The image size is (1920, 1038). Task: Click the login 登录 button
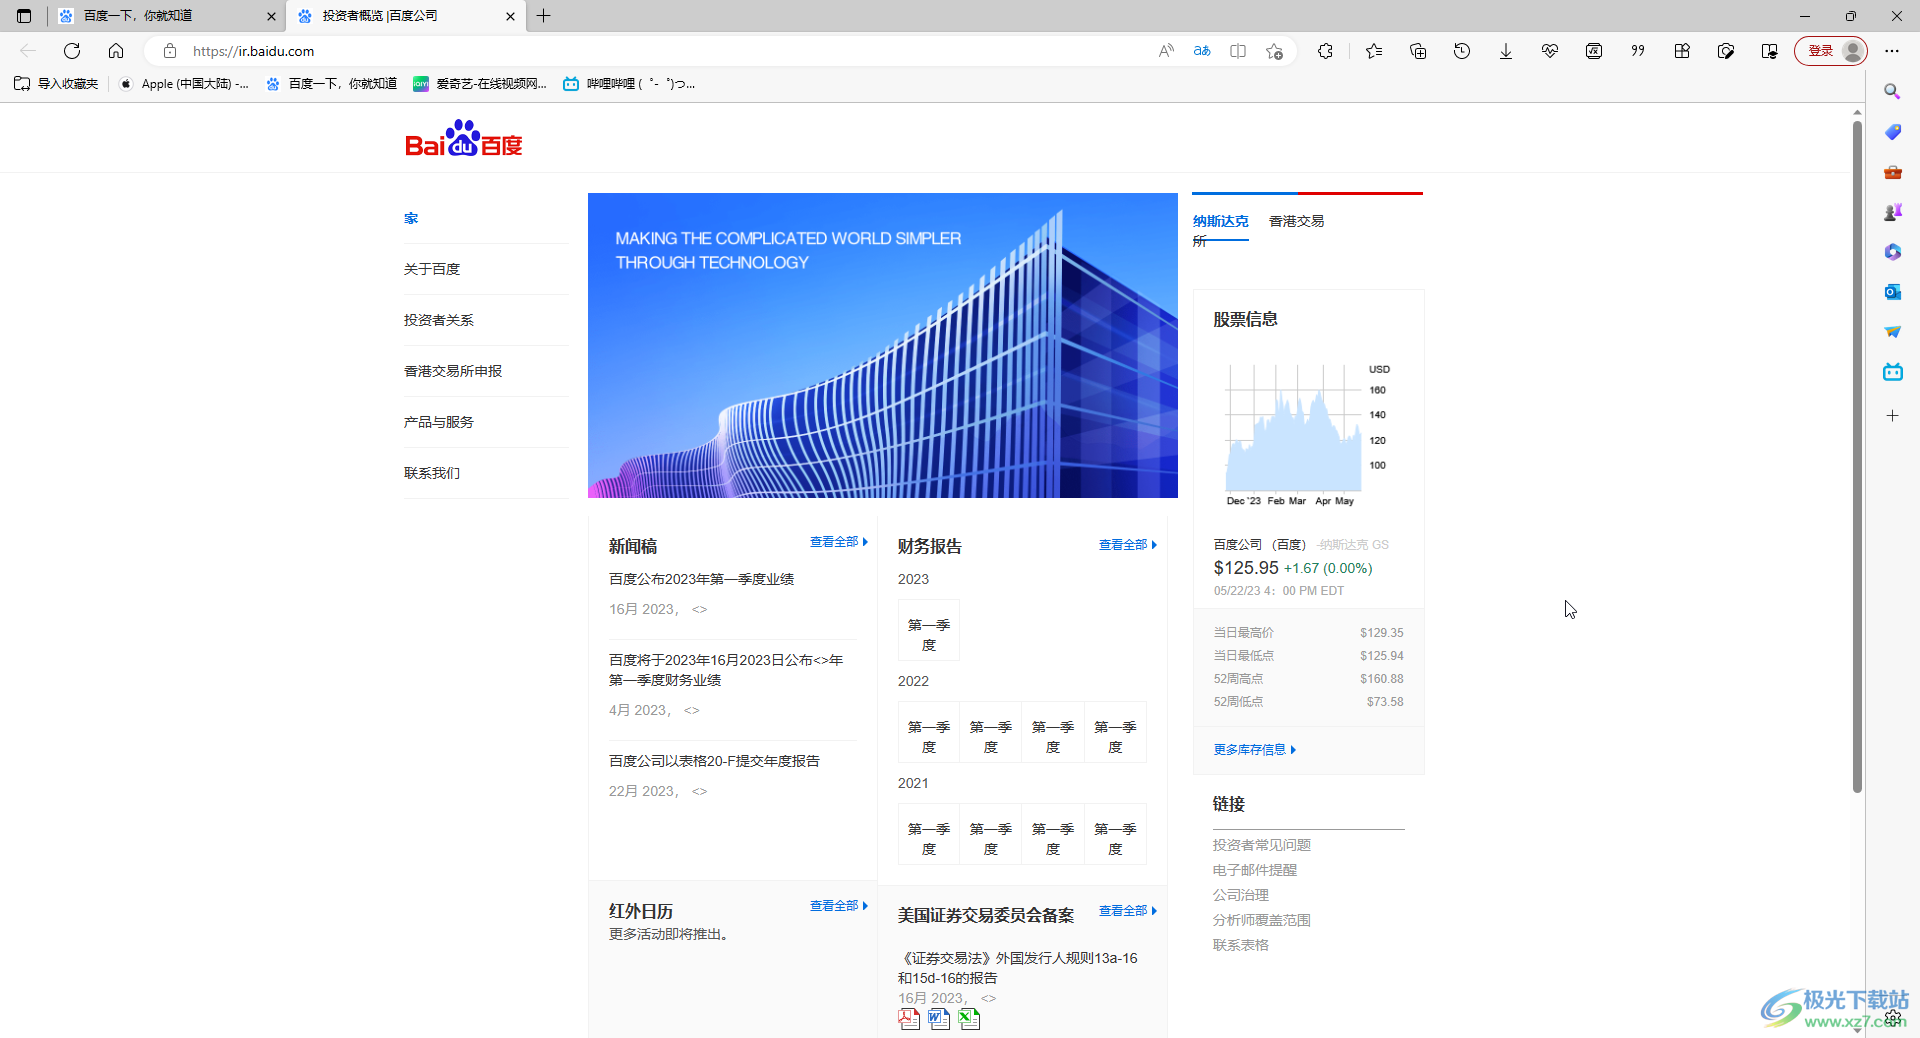pos(1831,51)
